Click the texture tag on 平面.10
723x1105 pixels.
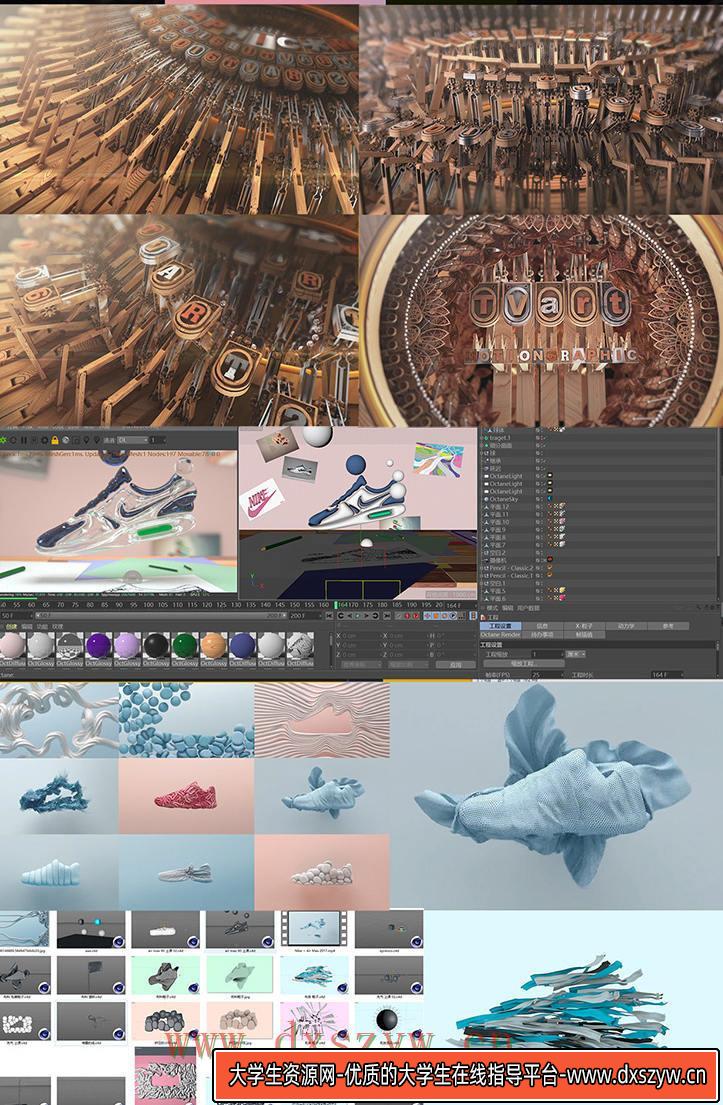(x=562, y=521)
